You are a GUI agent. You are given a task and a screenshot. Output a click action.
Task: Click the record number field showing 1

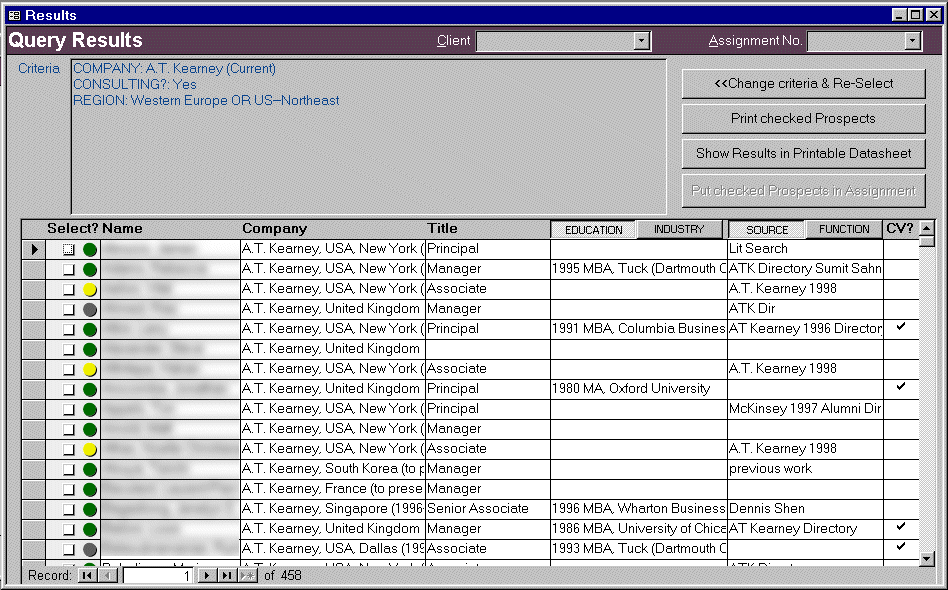pos(158,575)
